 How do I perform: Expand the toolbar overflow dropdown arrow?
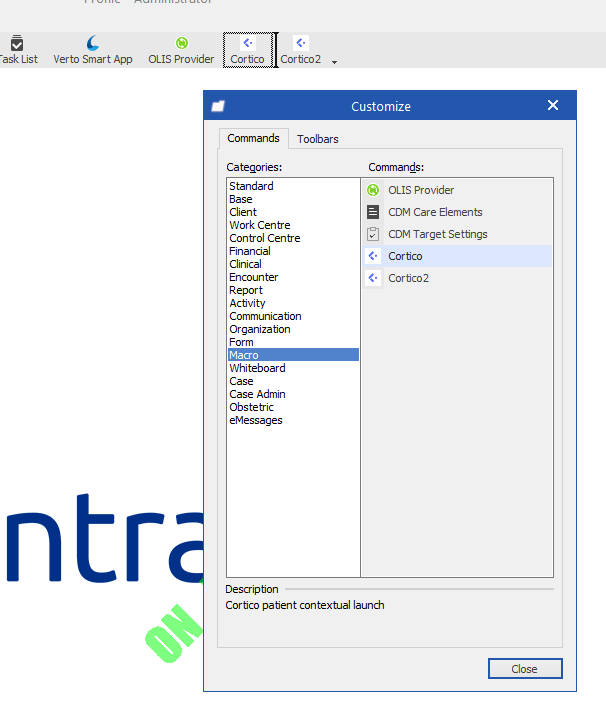(x=335, y=62)
